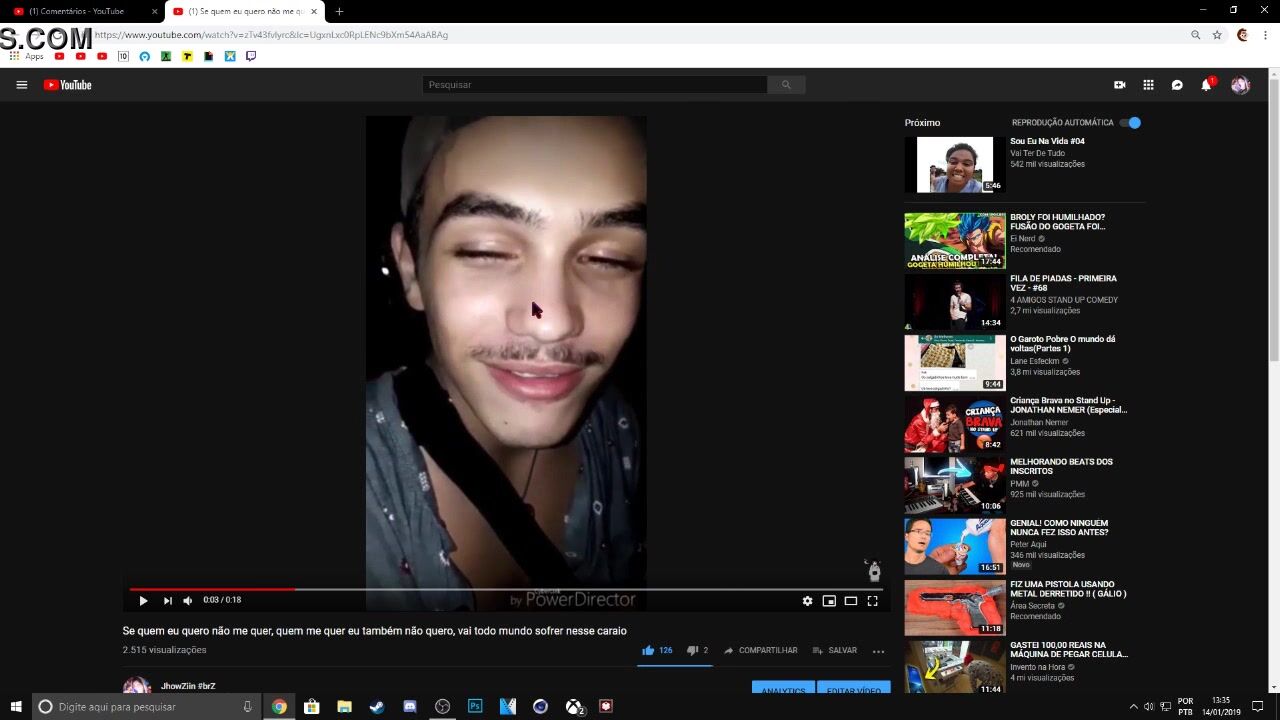This screenshot has height=720, width=1280.
Task: Click the thumbs up like button
Action: [x=648, y=650]
